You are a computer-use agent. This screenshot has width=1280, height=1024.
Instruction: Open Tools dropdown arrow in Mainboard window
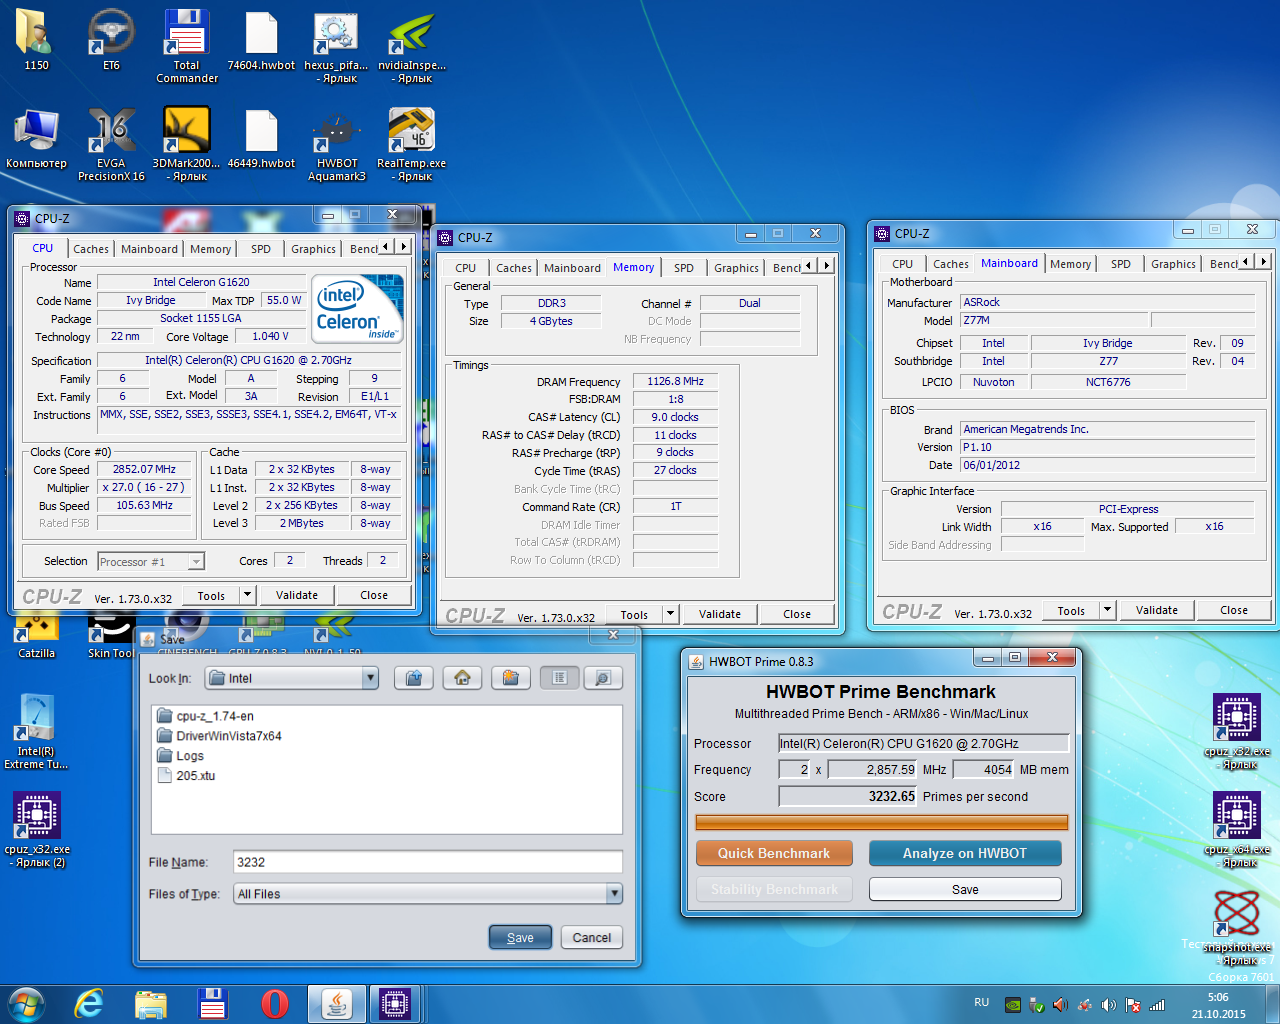point(1107,610)
